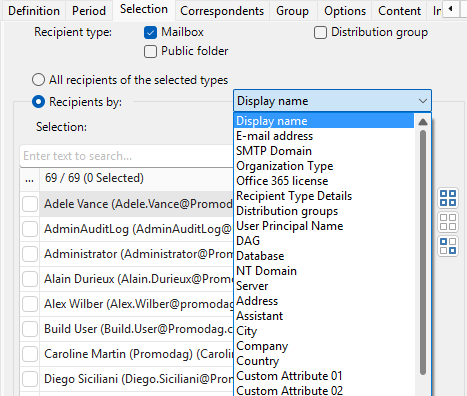Choose Office 365 license option

324,181
